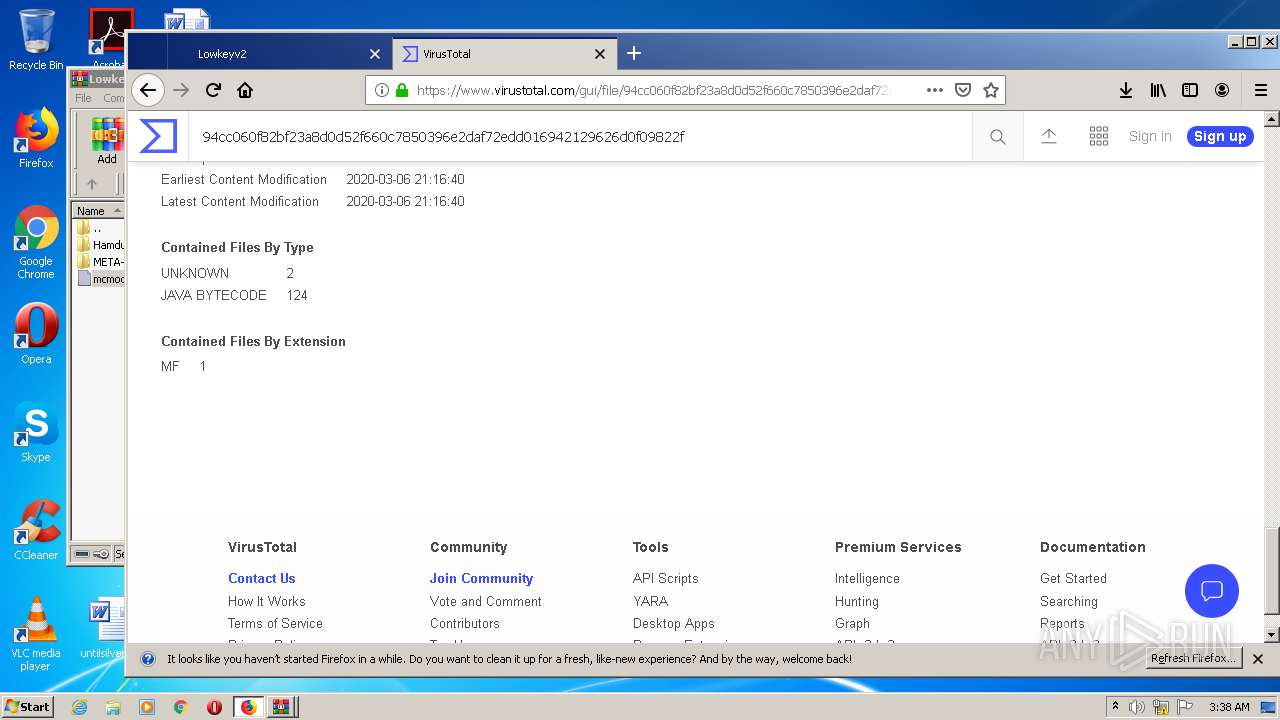
Task: Reload the VirusTotal page
Action: click(x=213, y=90)
